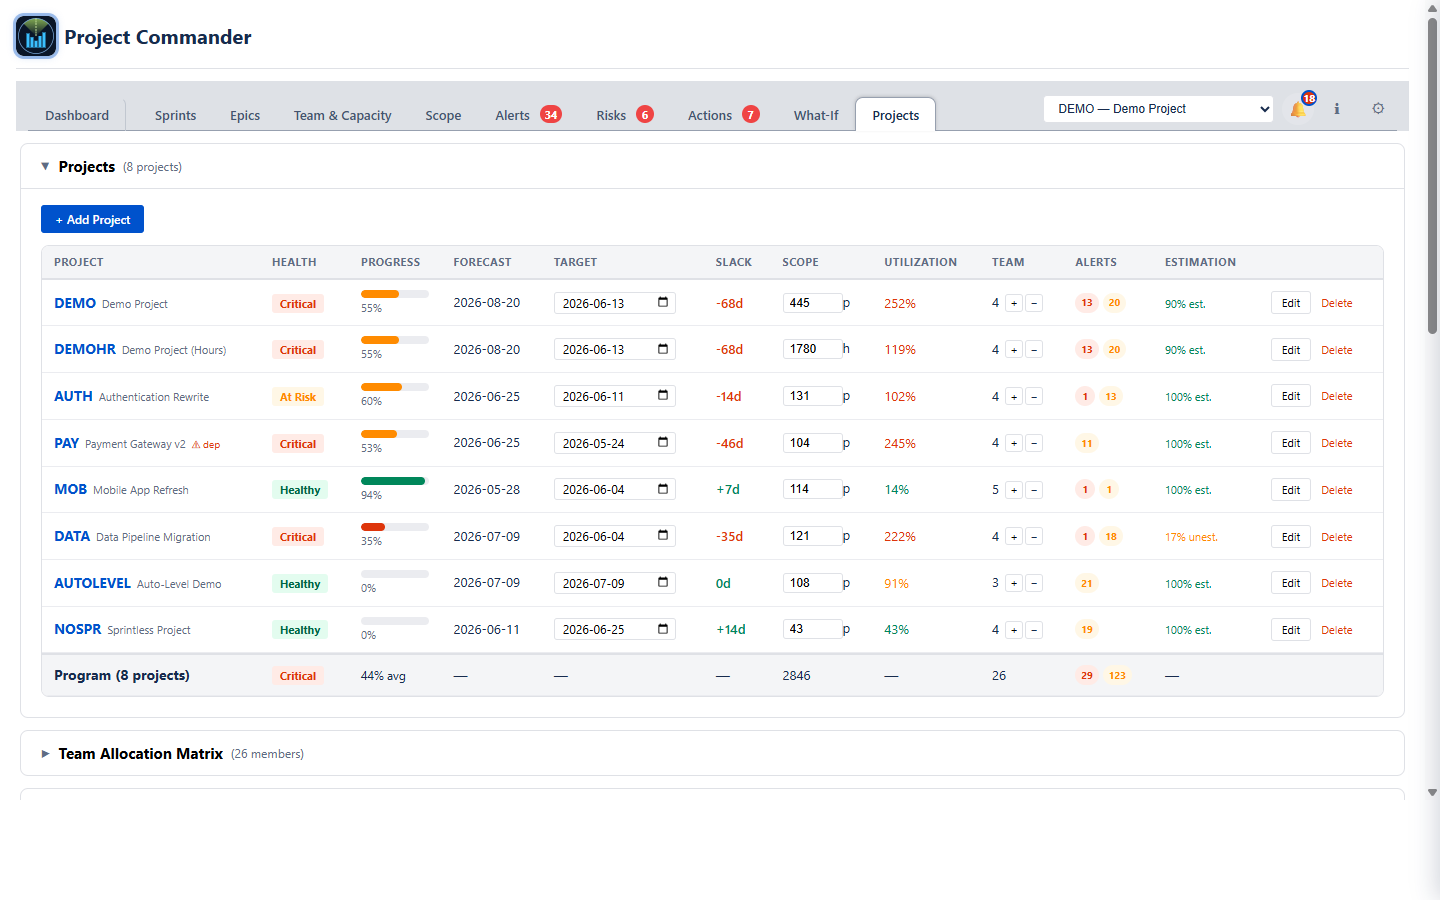Open the settings gear icon
Screen dimensions: 1440x900
point(1378,109)
